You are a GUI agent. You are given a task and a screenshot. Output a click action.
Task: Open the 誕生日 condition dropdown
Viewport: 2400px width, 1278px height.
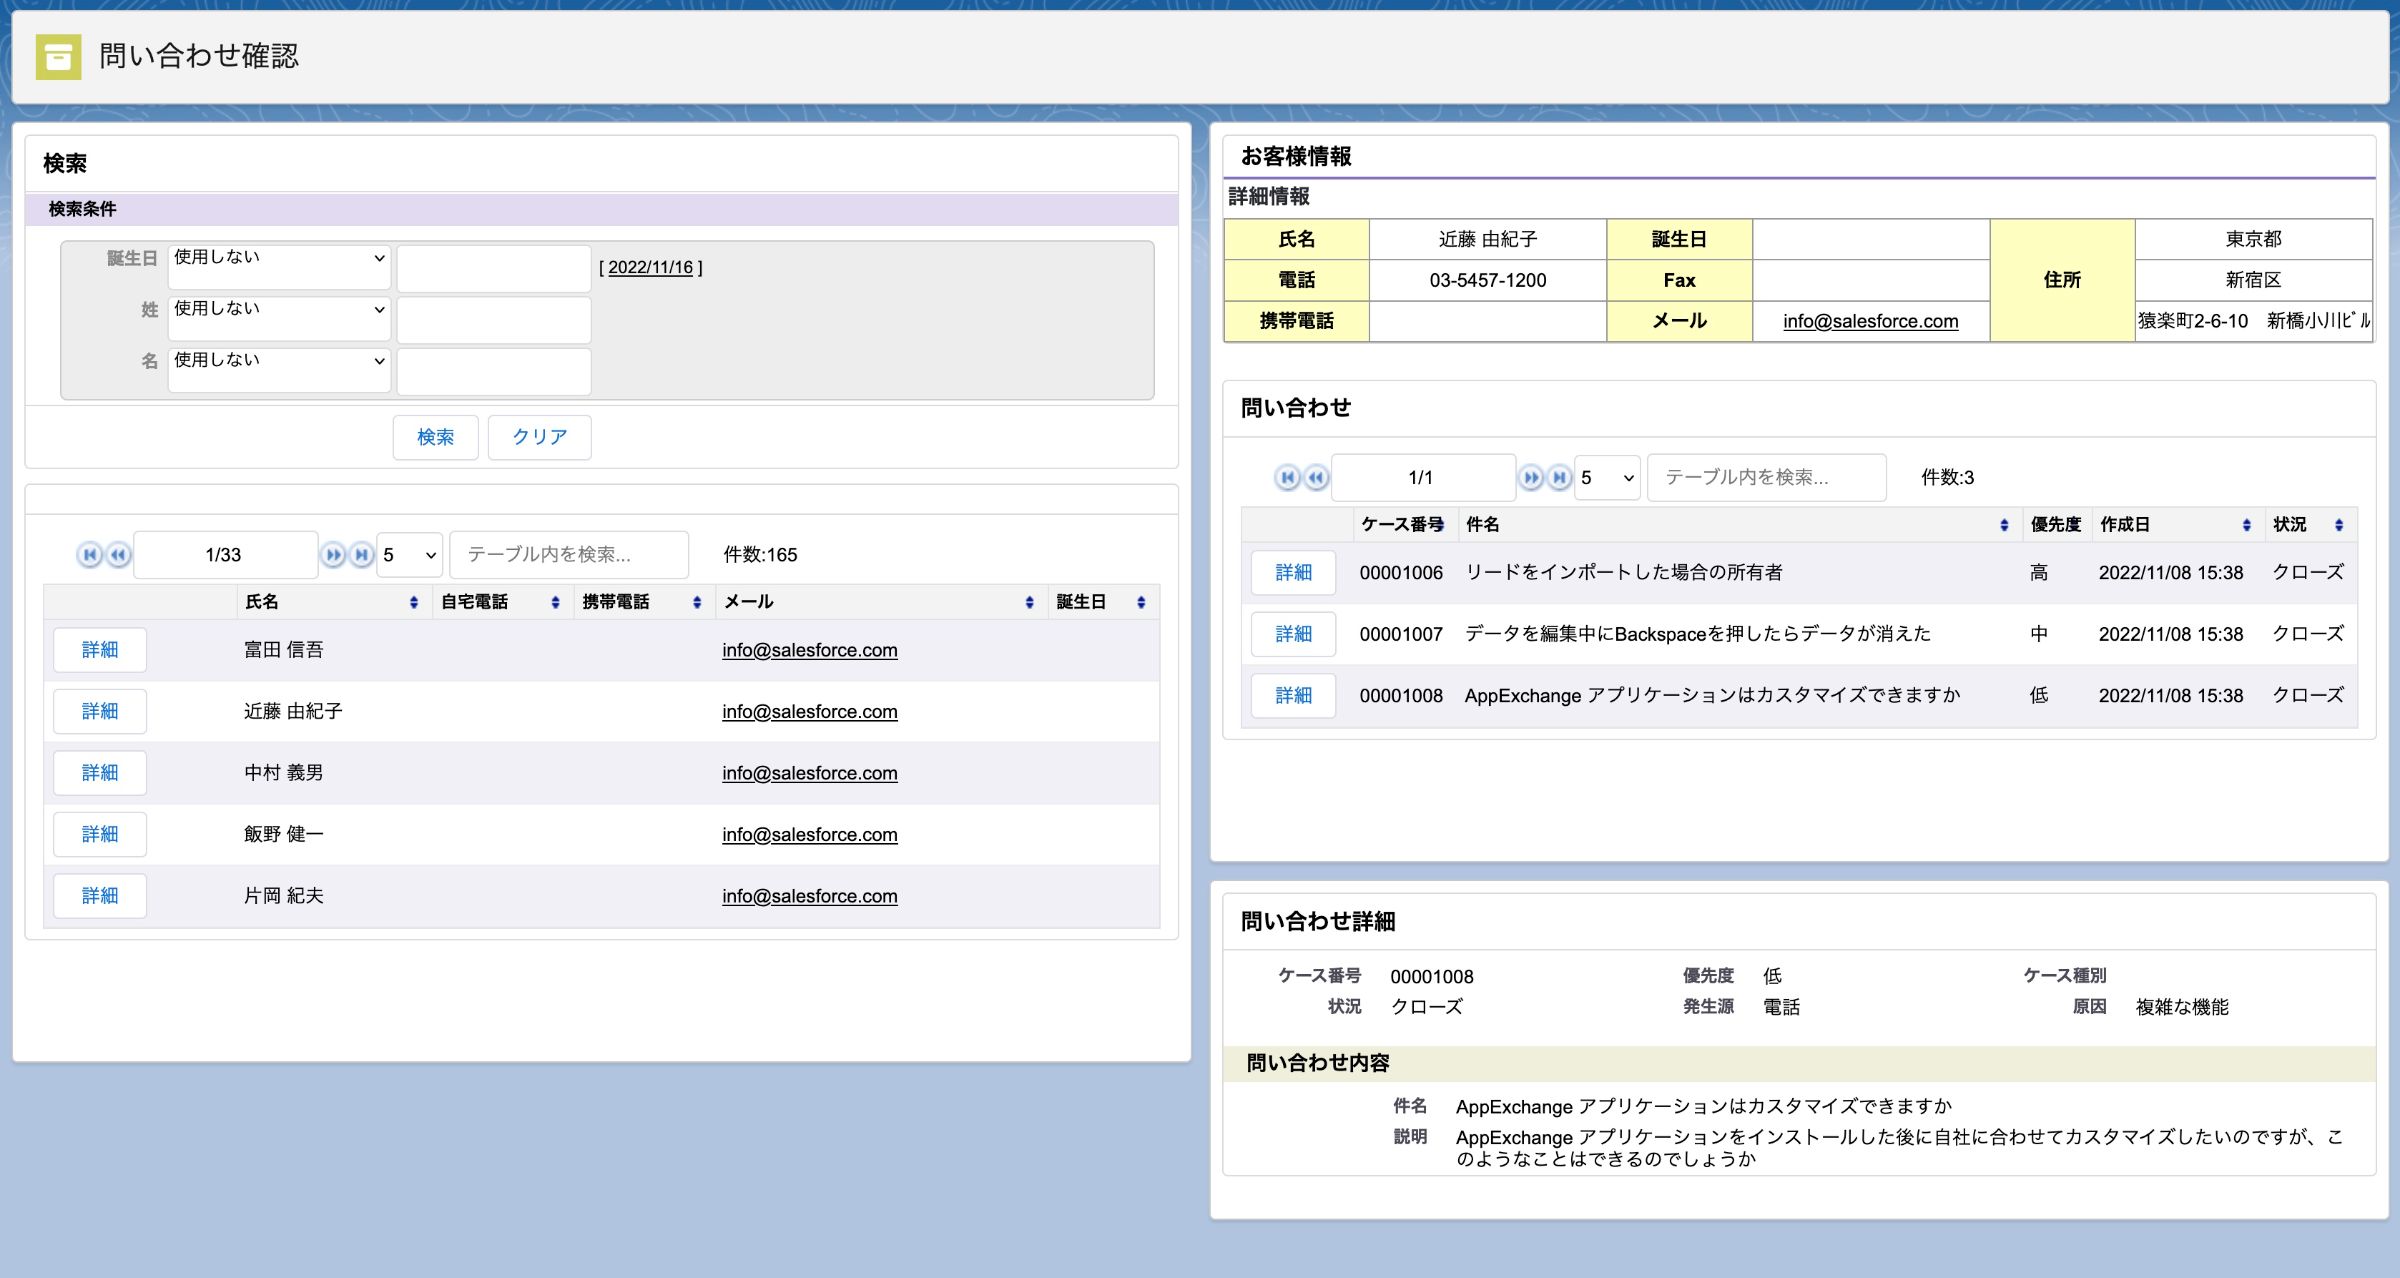pyautogui.click(x=279, y=263)
